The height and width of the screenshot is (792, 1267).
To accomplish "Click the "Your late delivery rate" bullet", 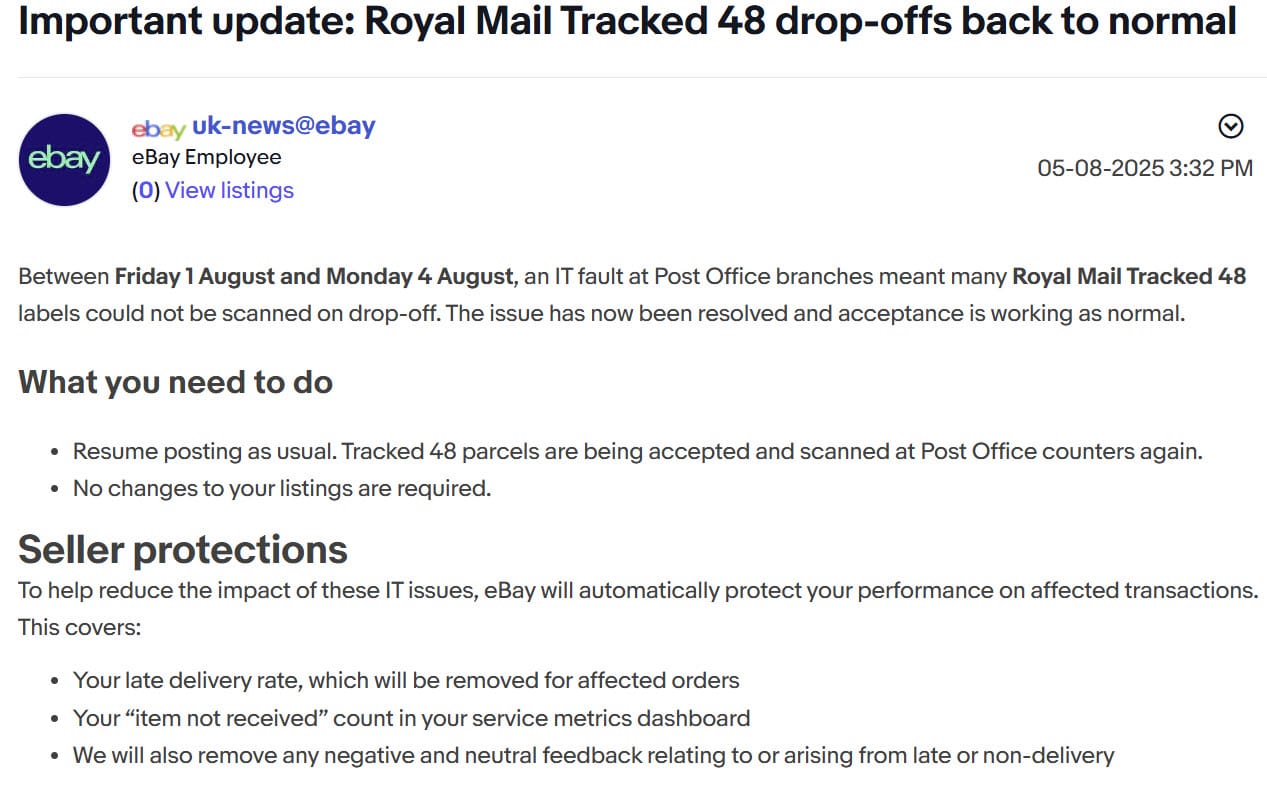I will [x=405, y=681].
